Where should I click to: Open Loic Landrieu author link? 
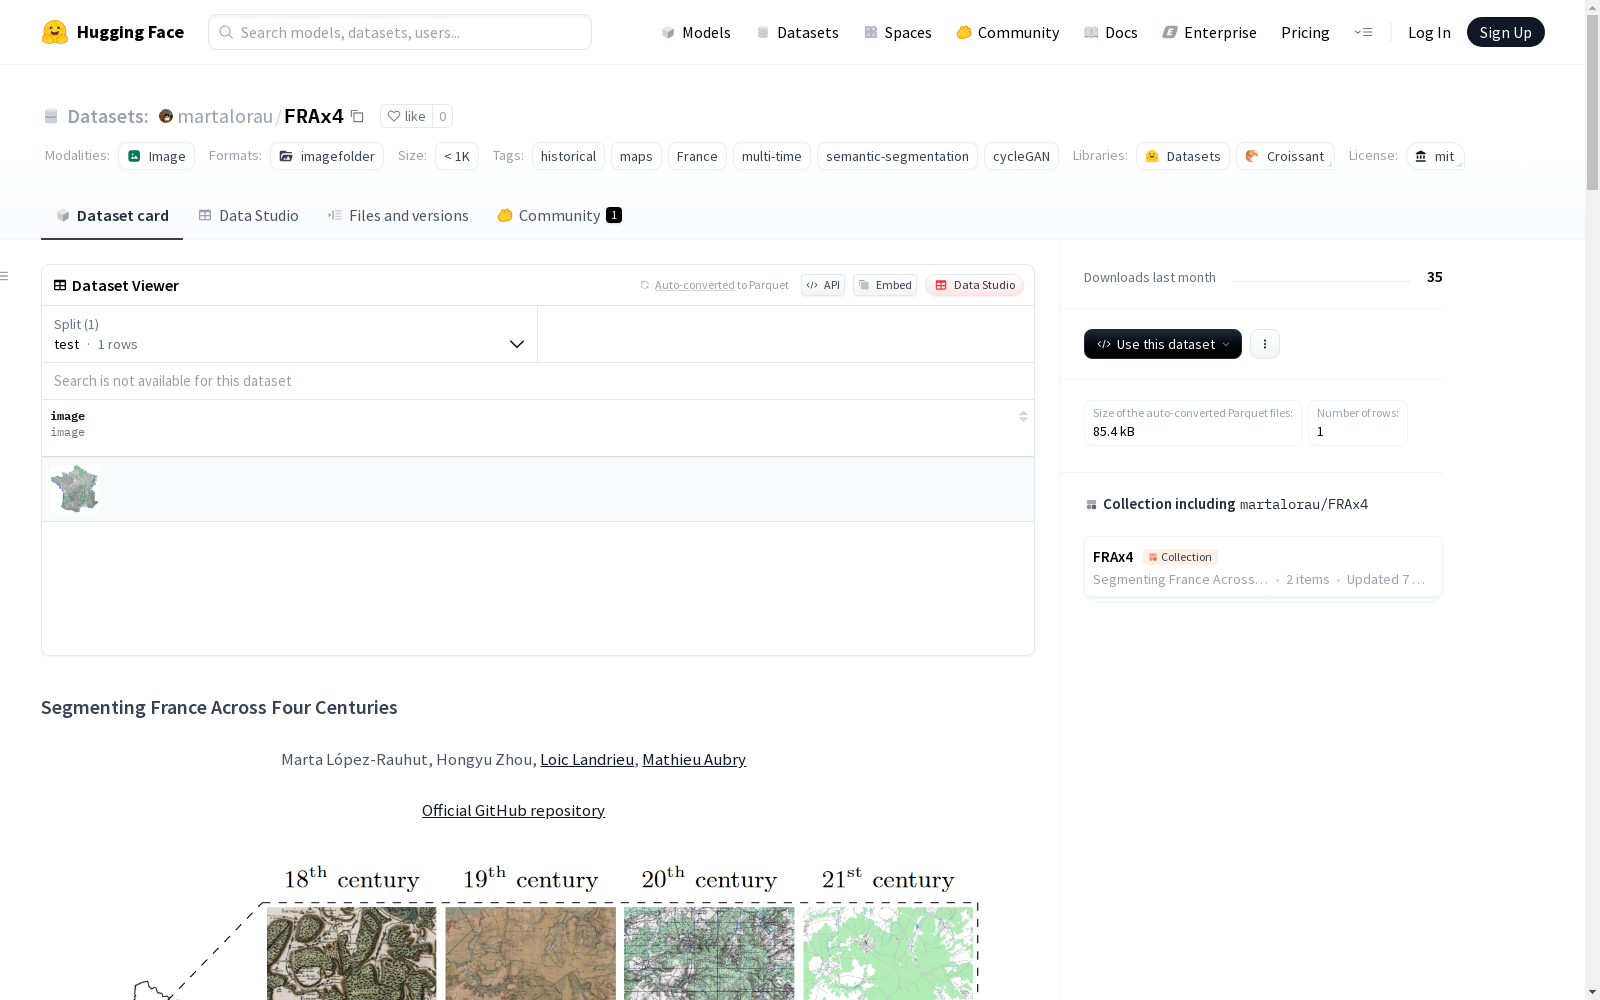click(x=587, y=760)
